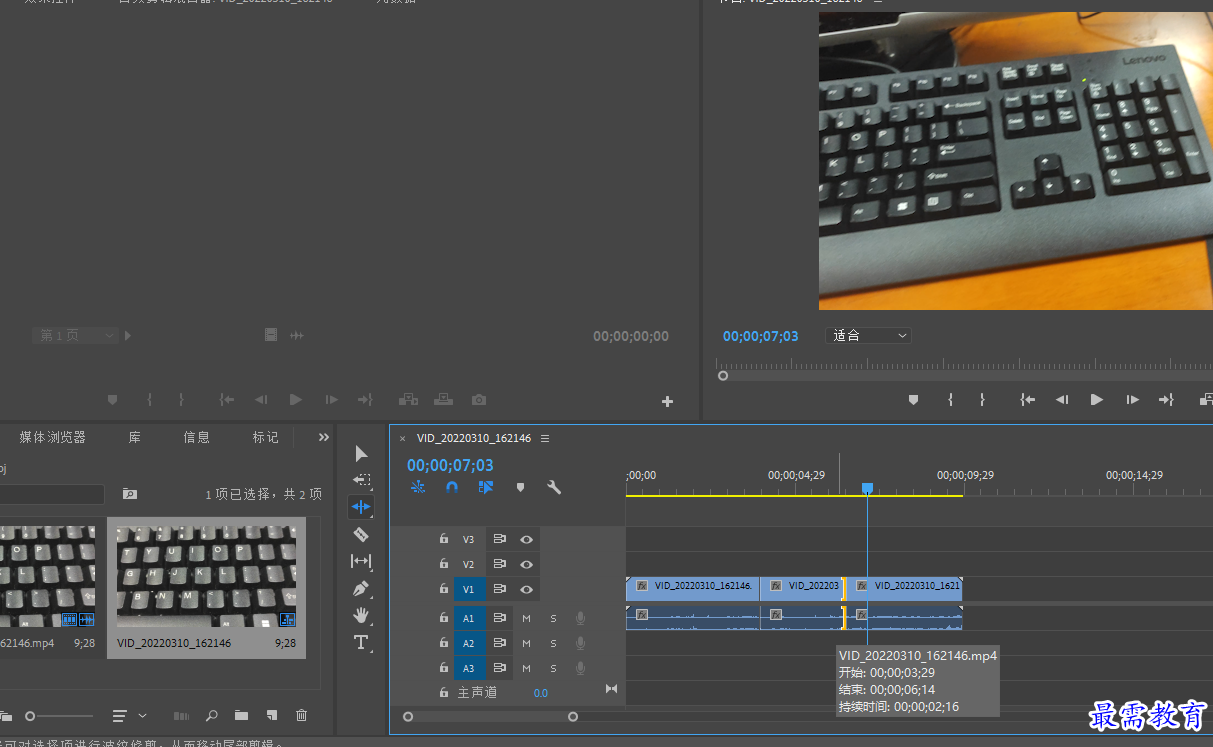Open project panel sort icons dropdown
The image size is (1213, 747).
[129, 716]
